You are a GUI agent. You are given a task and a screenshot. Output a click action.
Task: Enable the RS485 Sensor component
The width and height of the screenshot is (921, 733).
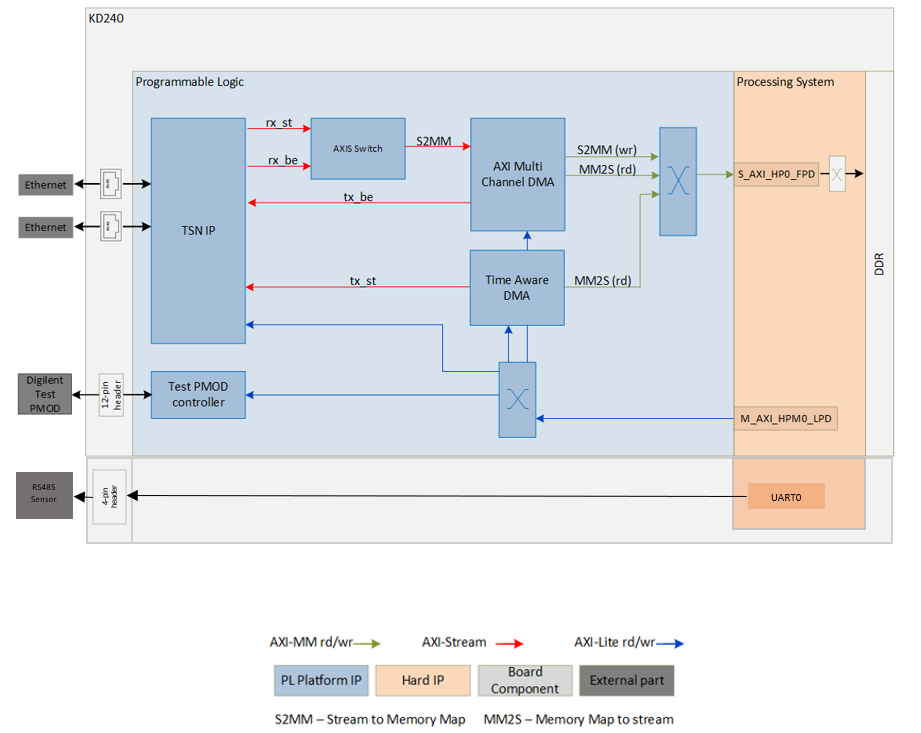click(x=43, y=494)
